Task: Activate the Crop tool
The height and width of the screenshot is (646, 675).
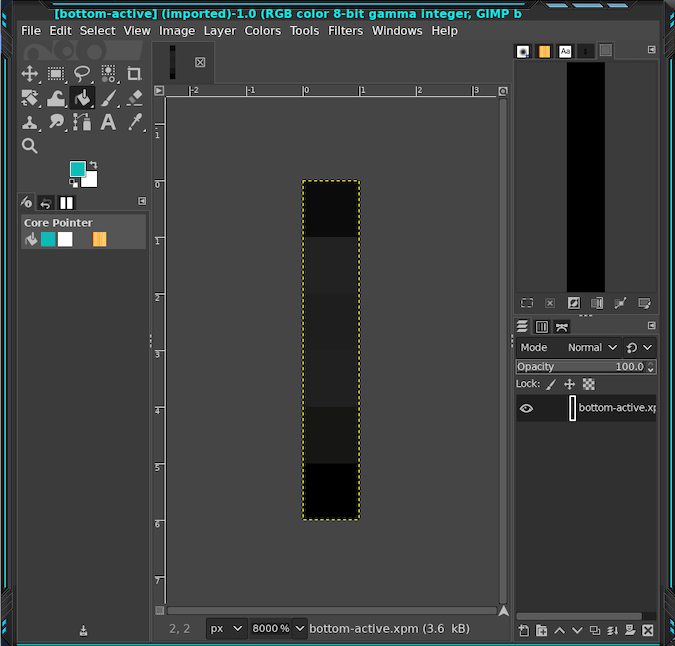Action: point(134,73)
